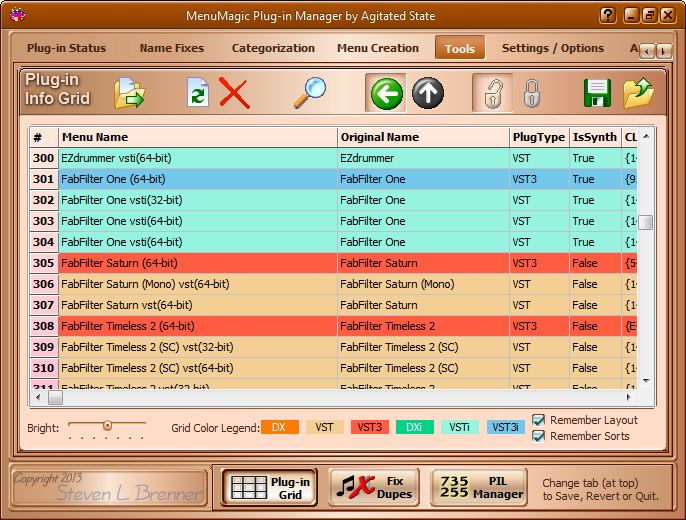
Task: Click the Fix Dupes button
Action: point(374,488)
